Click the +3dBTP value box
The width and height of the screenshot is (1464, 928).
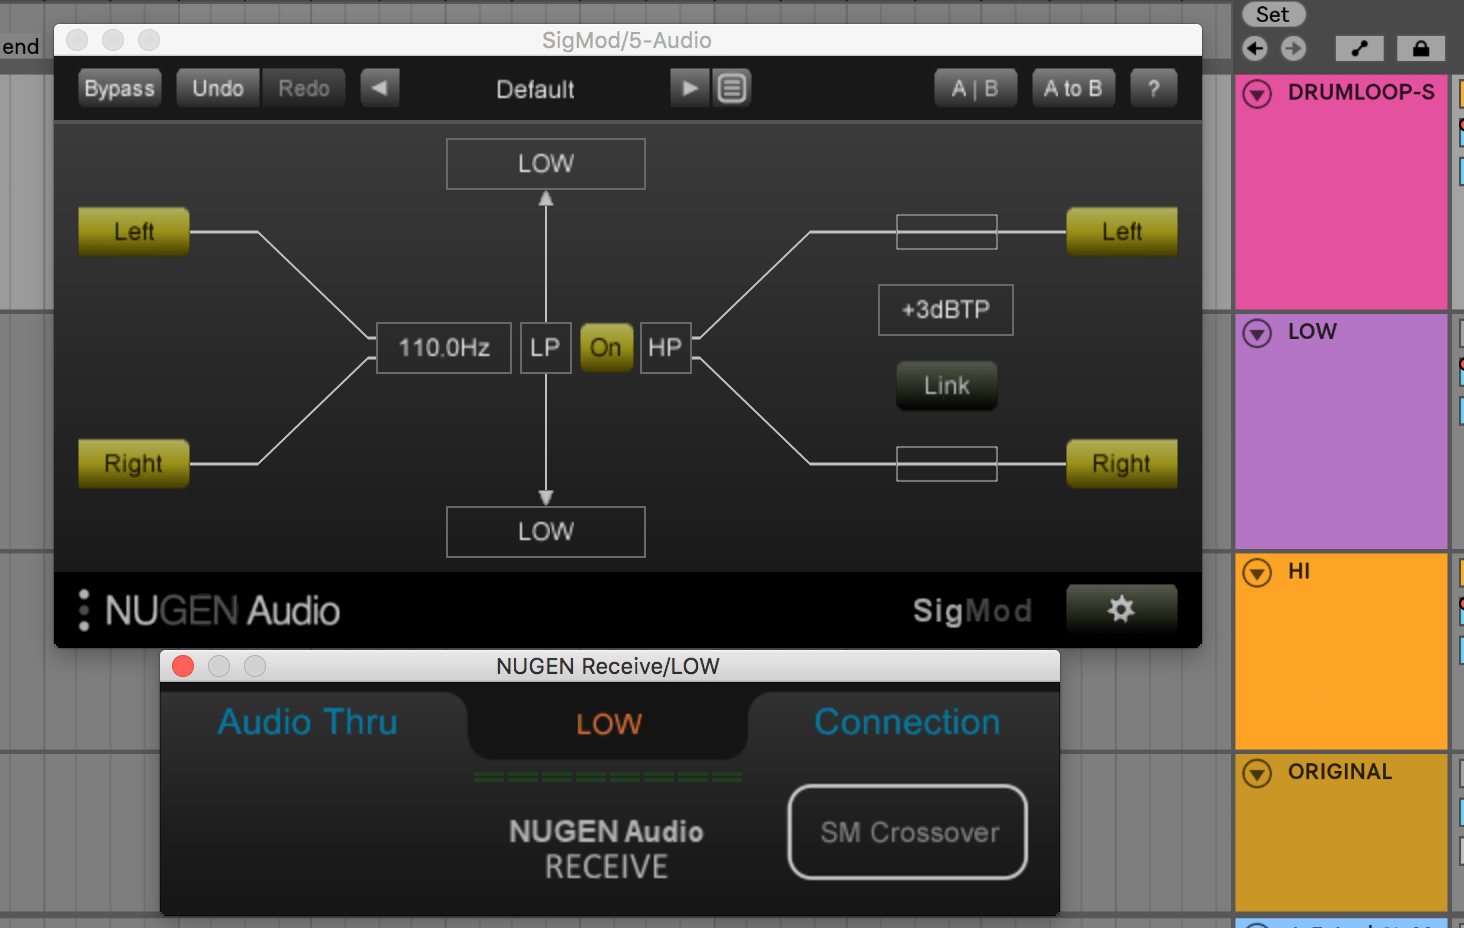pos(946,310)
